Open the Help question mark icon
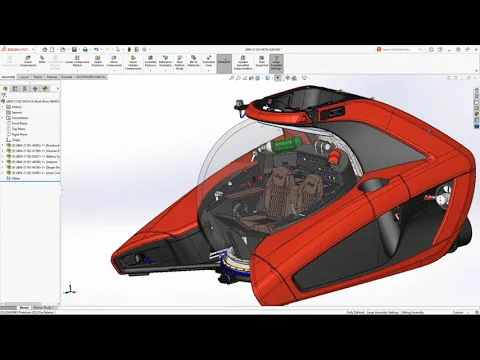 click(440, 49)
